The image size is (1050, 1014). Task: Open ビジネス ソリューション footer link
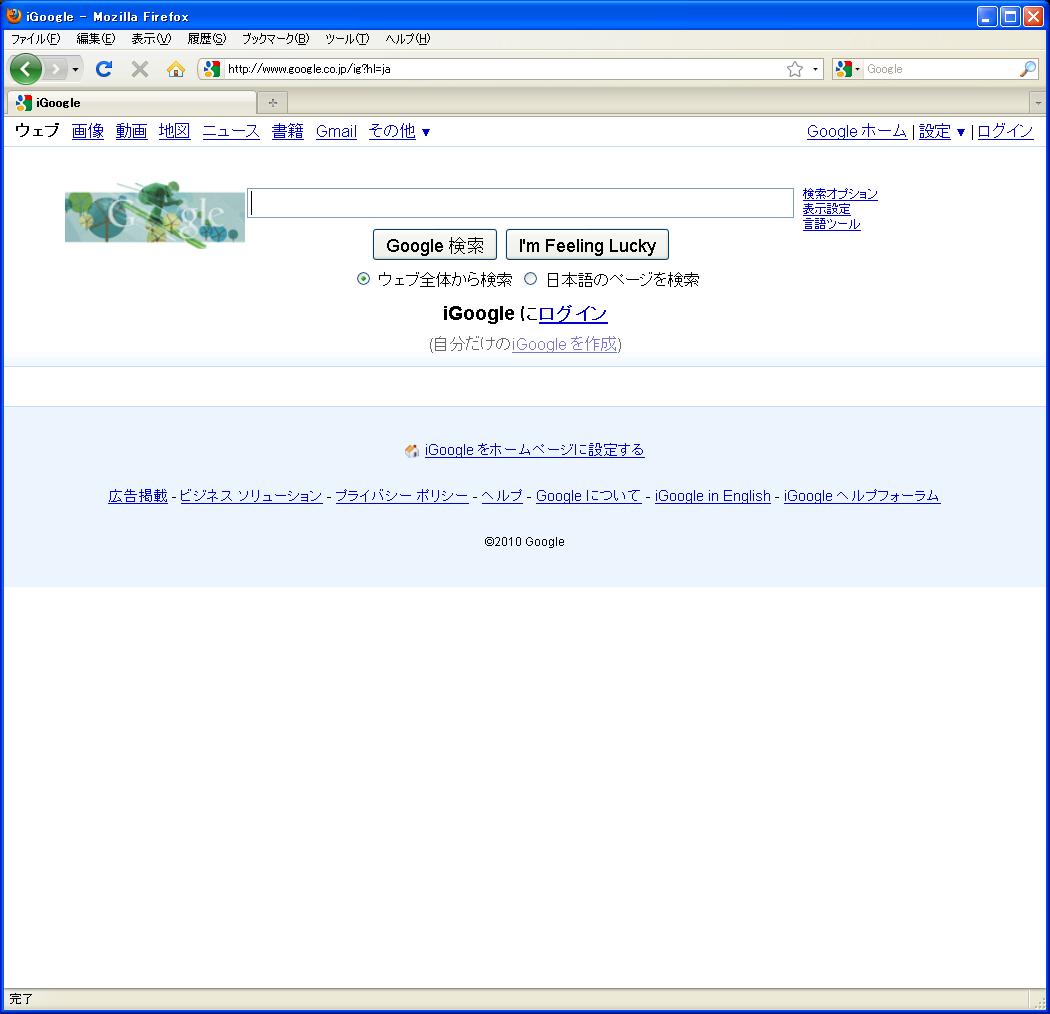click(x=251, y=496)
